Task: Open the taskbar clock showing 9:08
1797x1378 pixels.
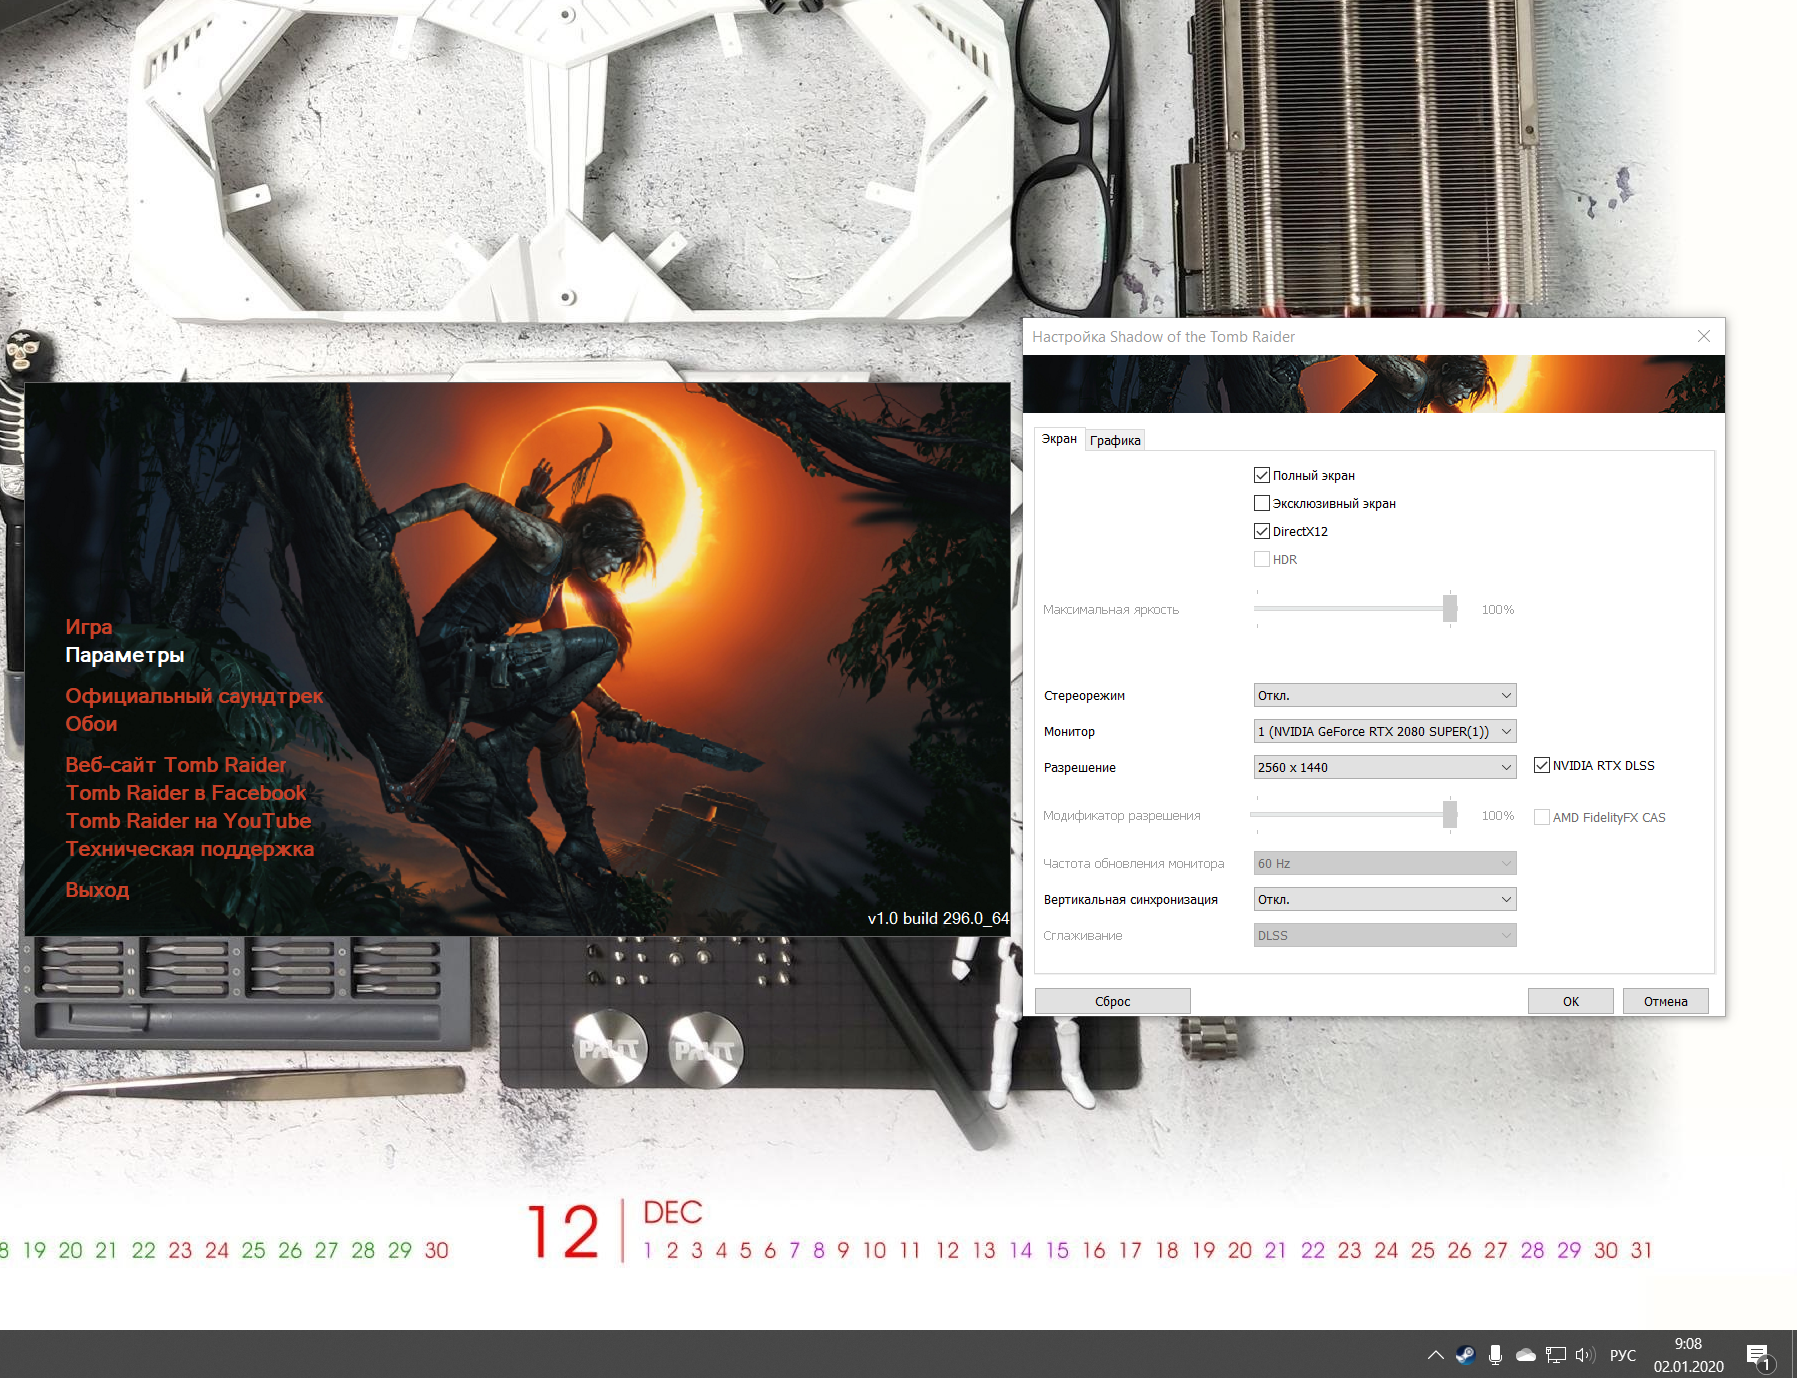Action: [x=1688, y=1355]
